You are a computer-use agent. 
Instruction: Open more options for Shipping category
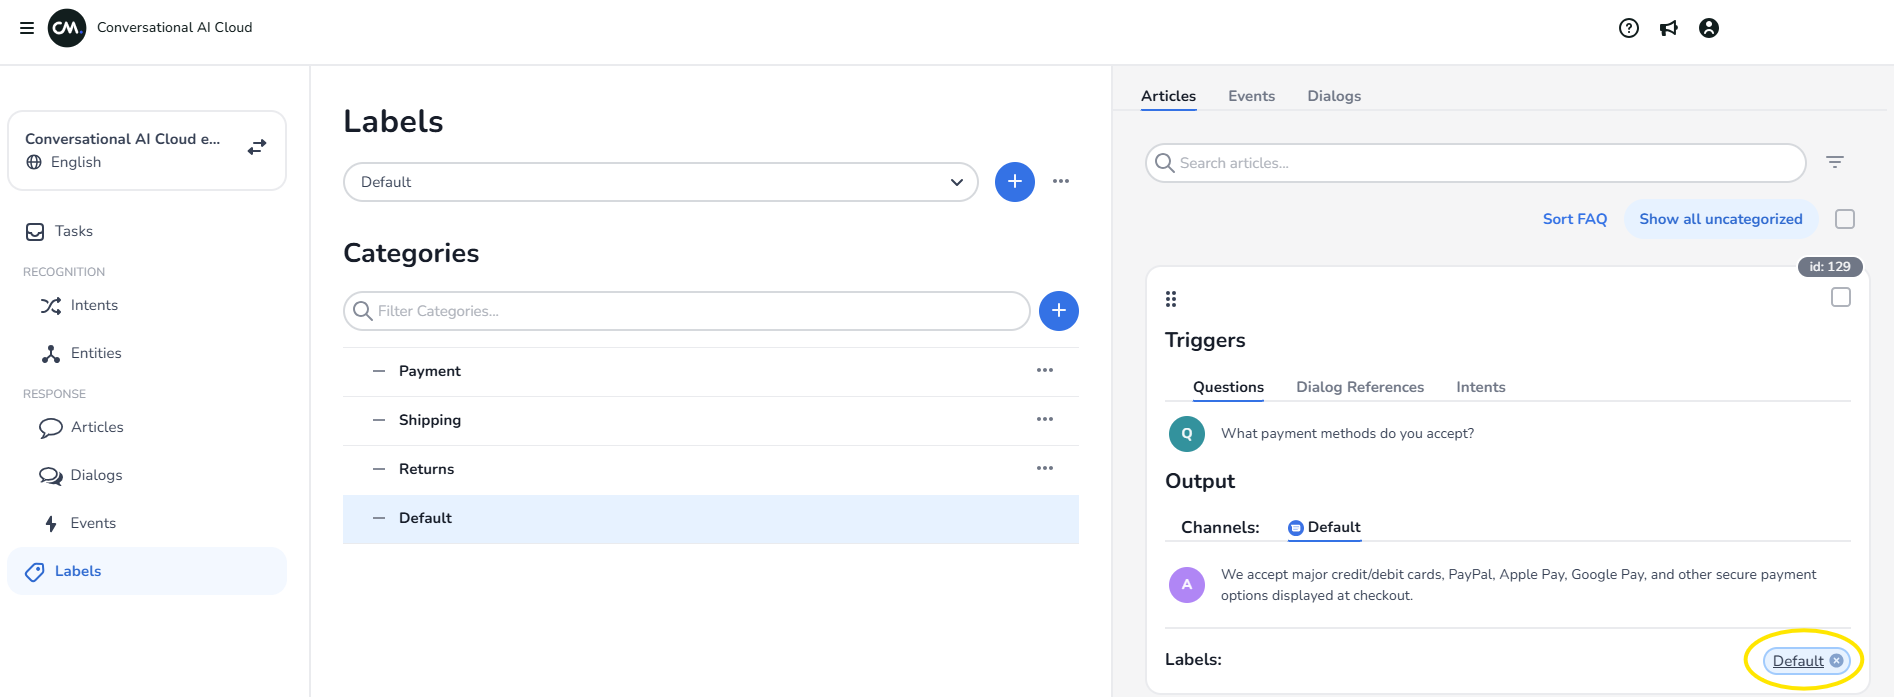point(1045,419)
